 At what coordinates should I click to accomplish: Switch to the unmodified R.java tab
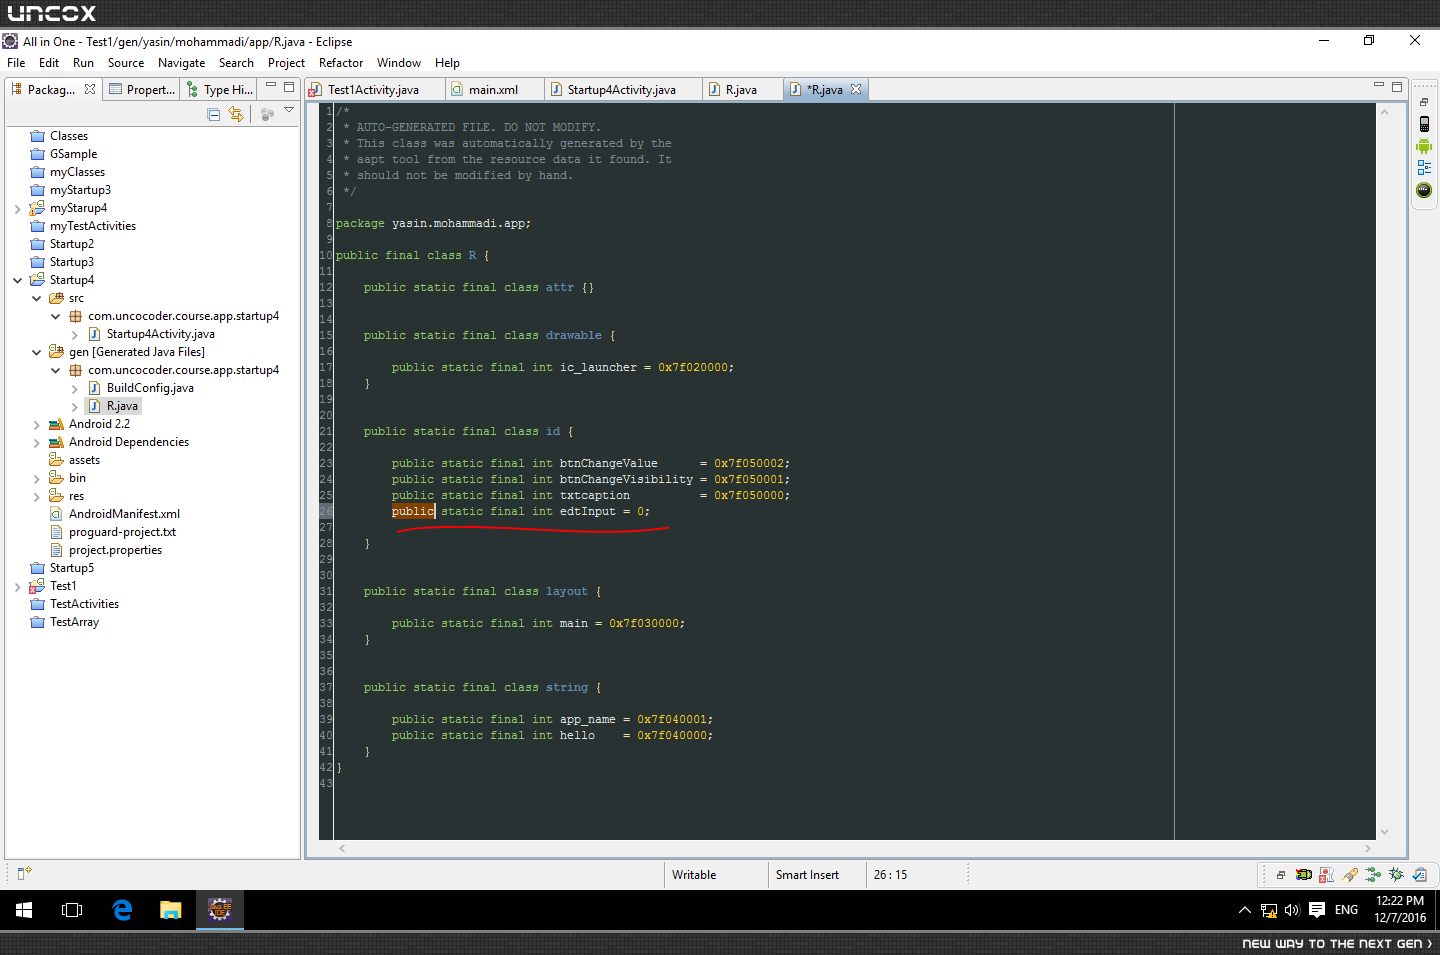coord(741,89)
